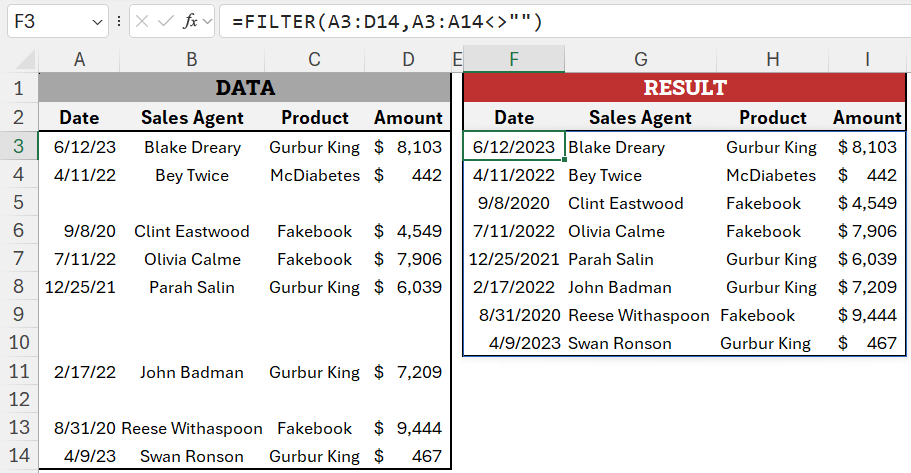Click the Select All corner triangle

point(25,60)
